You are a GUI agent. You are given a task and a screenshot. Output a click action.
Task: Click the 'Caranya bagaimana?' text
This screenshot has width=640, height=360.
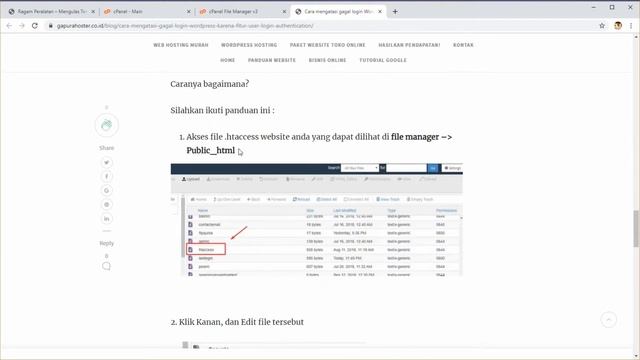(x=210, y=84)
